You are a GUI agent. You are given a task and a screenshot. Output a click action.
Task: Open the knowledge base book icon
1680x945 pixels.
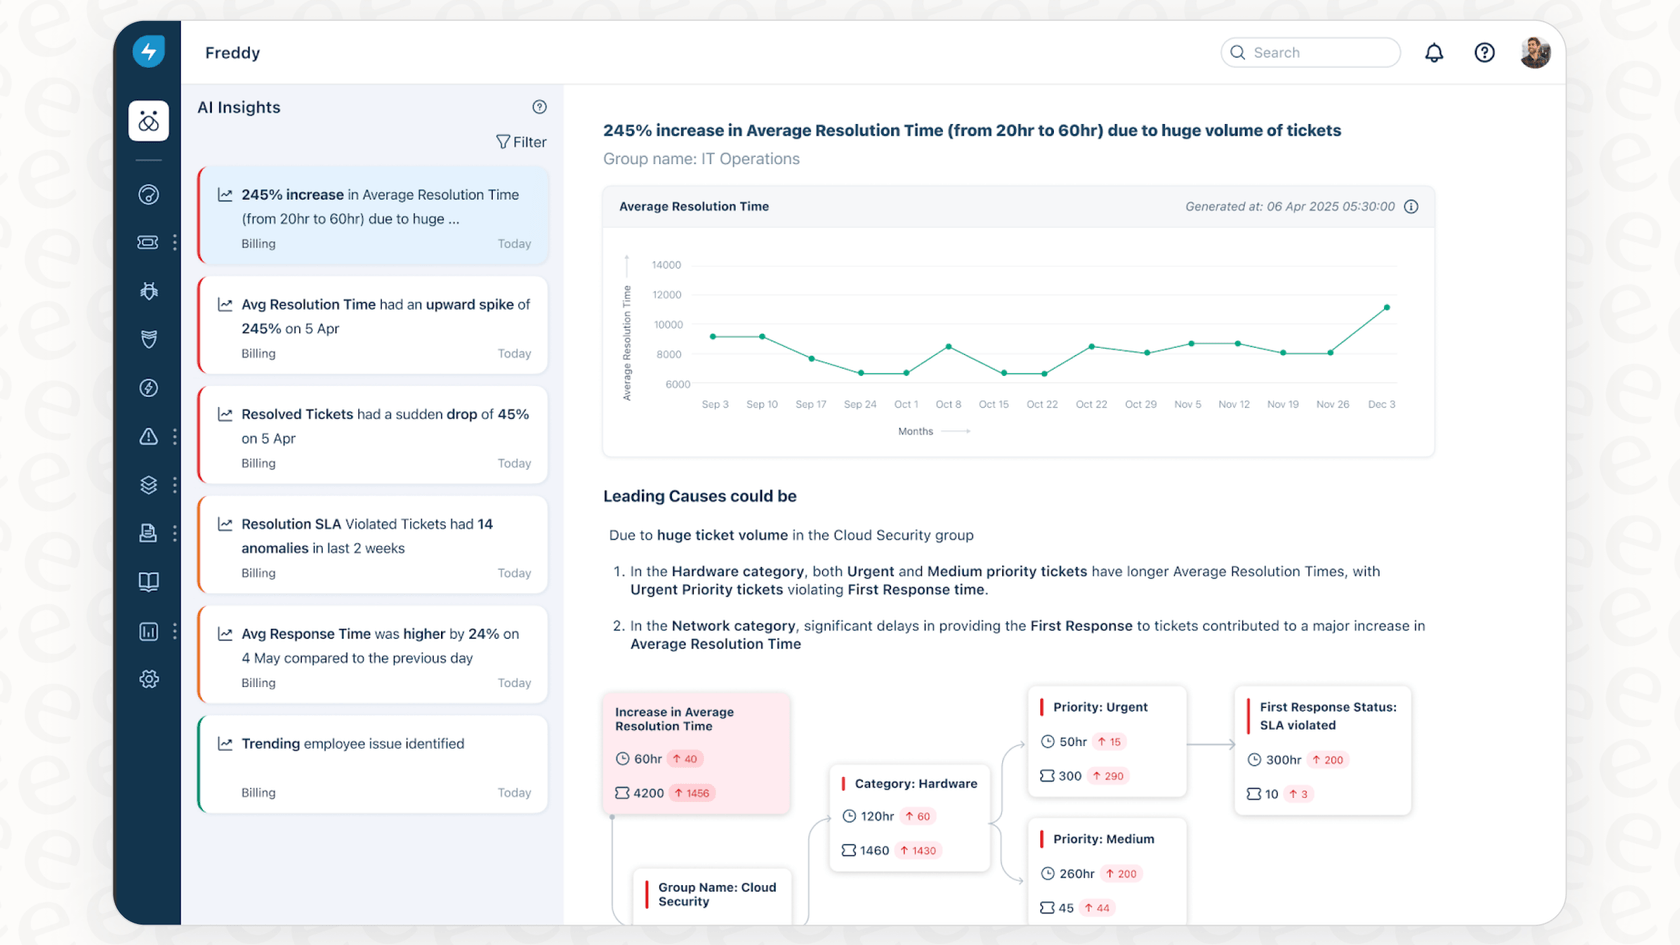pos(148,581)
